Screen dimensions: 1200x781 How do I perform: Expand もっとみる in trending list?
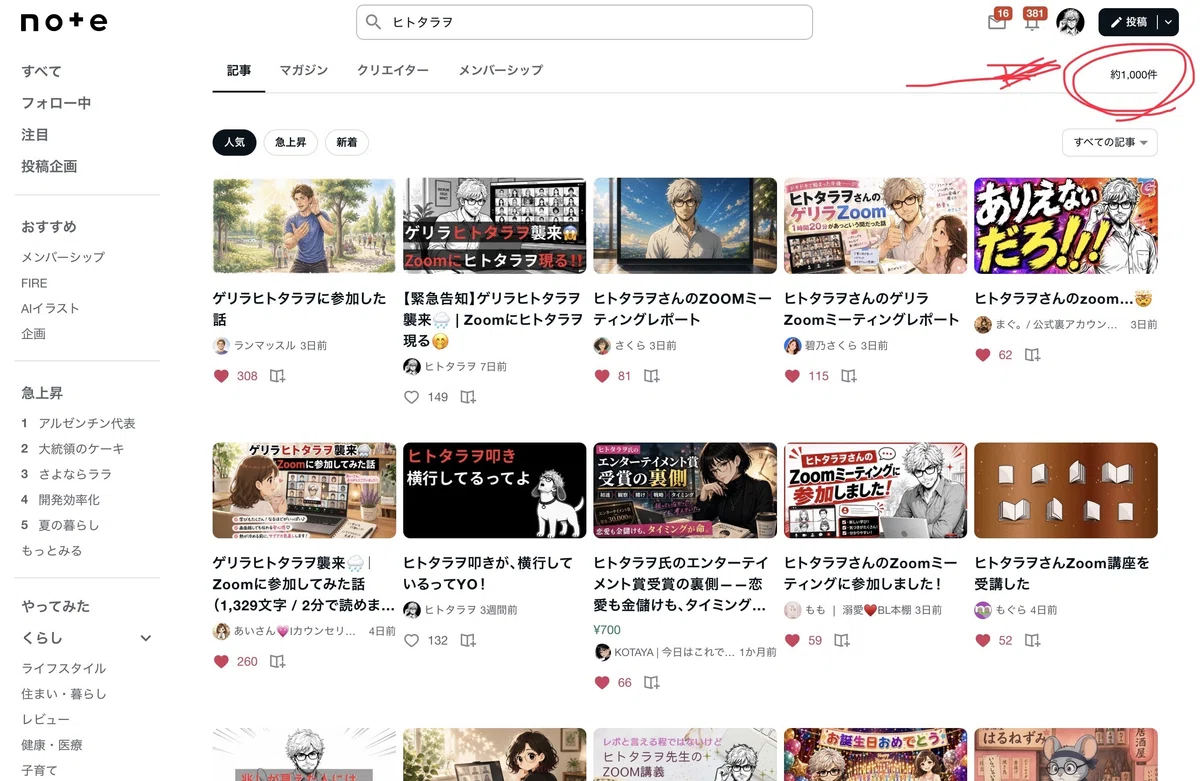coord(52,551)
